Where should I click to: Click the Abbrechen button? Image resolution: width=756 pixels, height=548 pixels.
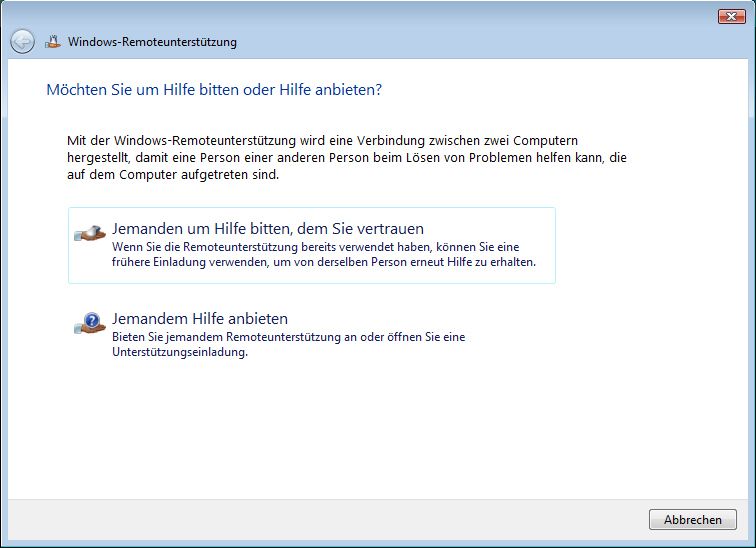point(693,520)
